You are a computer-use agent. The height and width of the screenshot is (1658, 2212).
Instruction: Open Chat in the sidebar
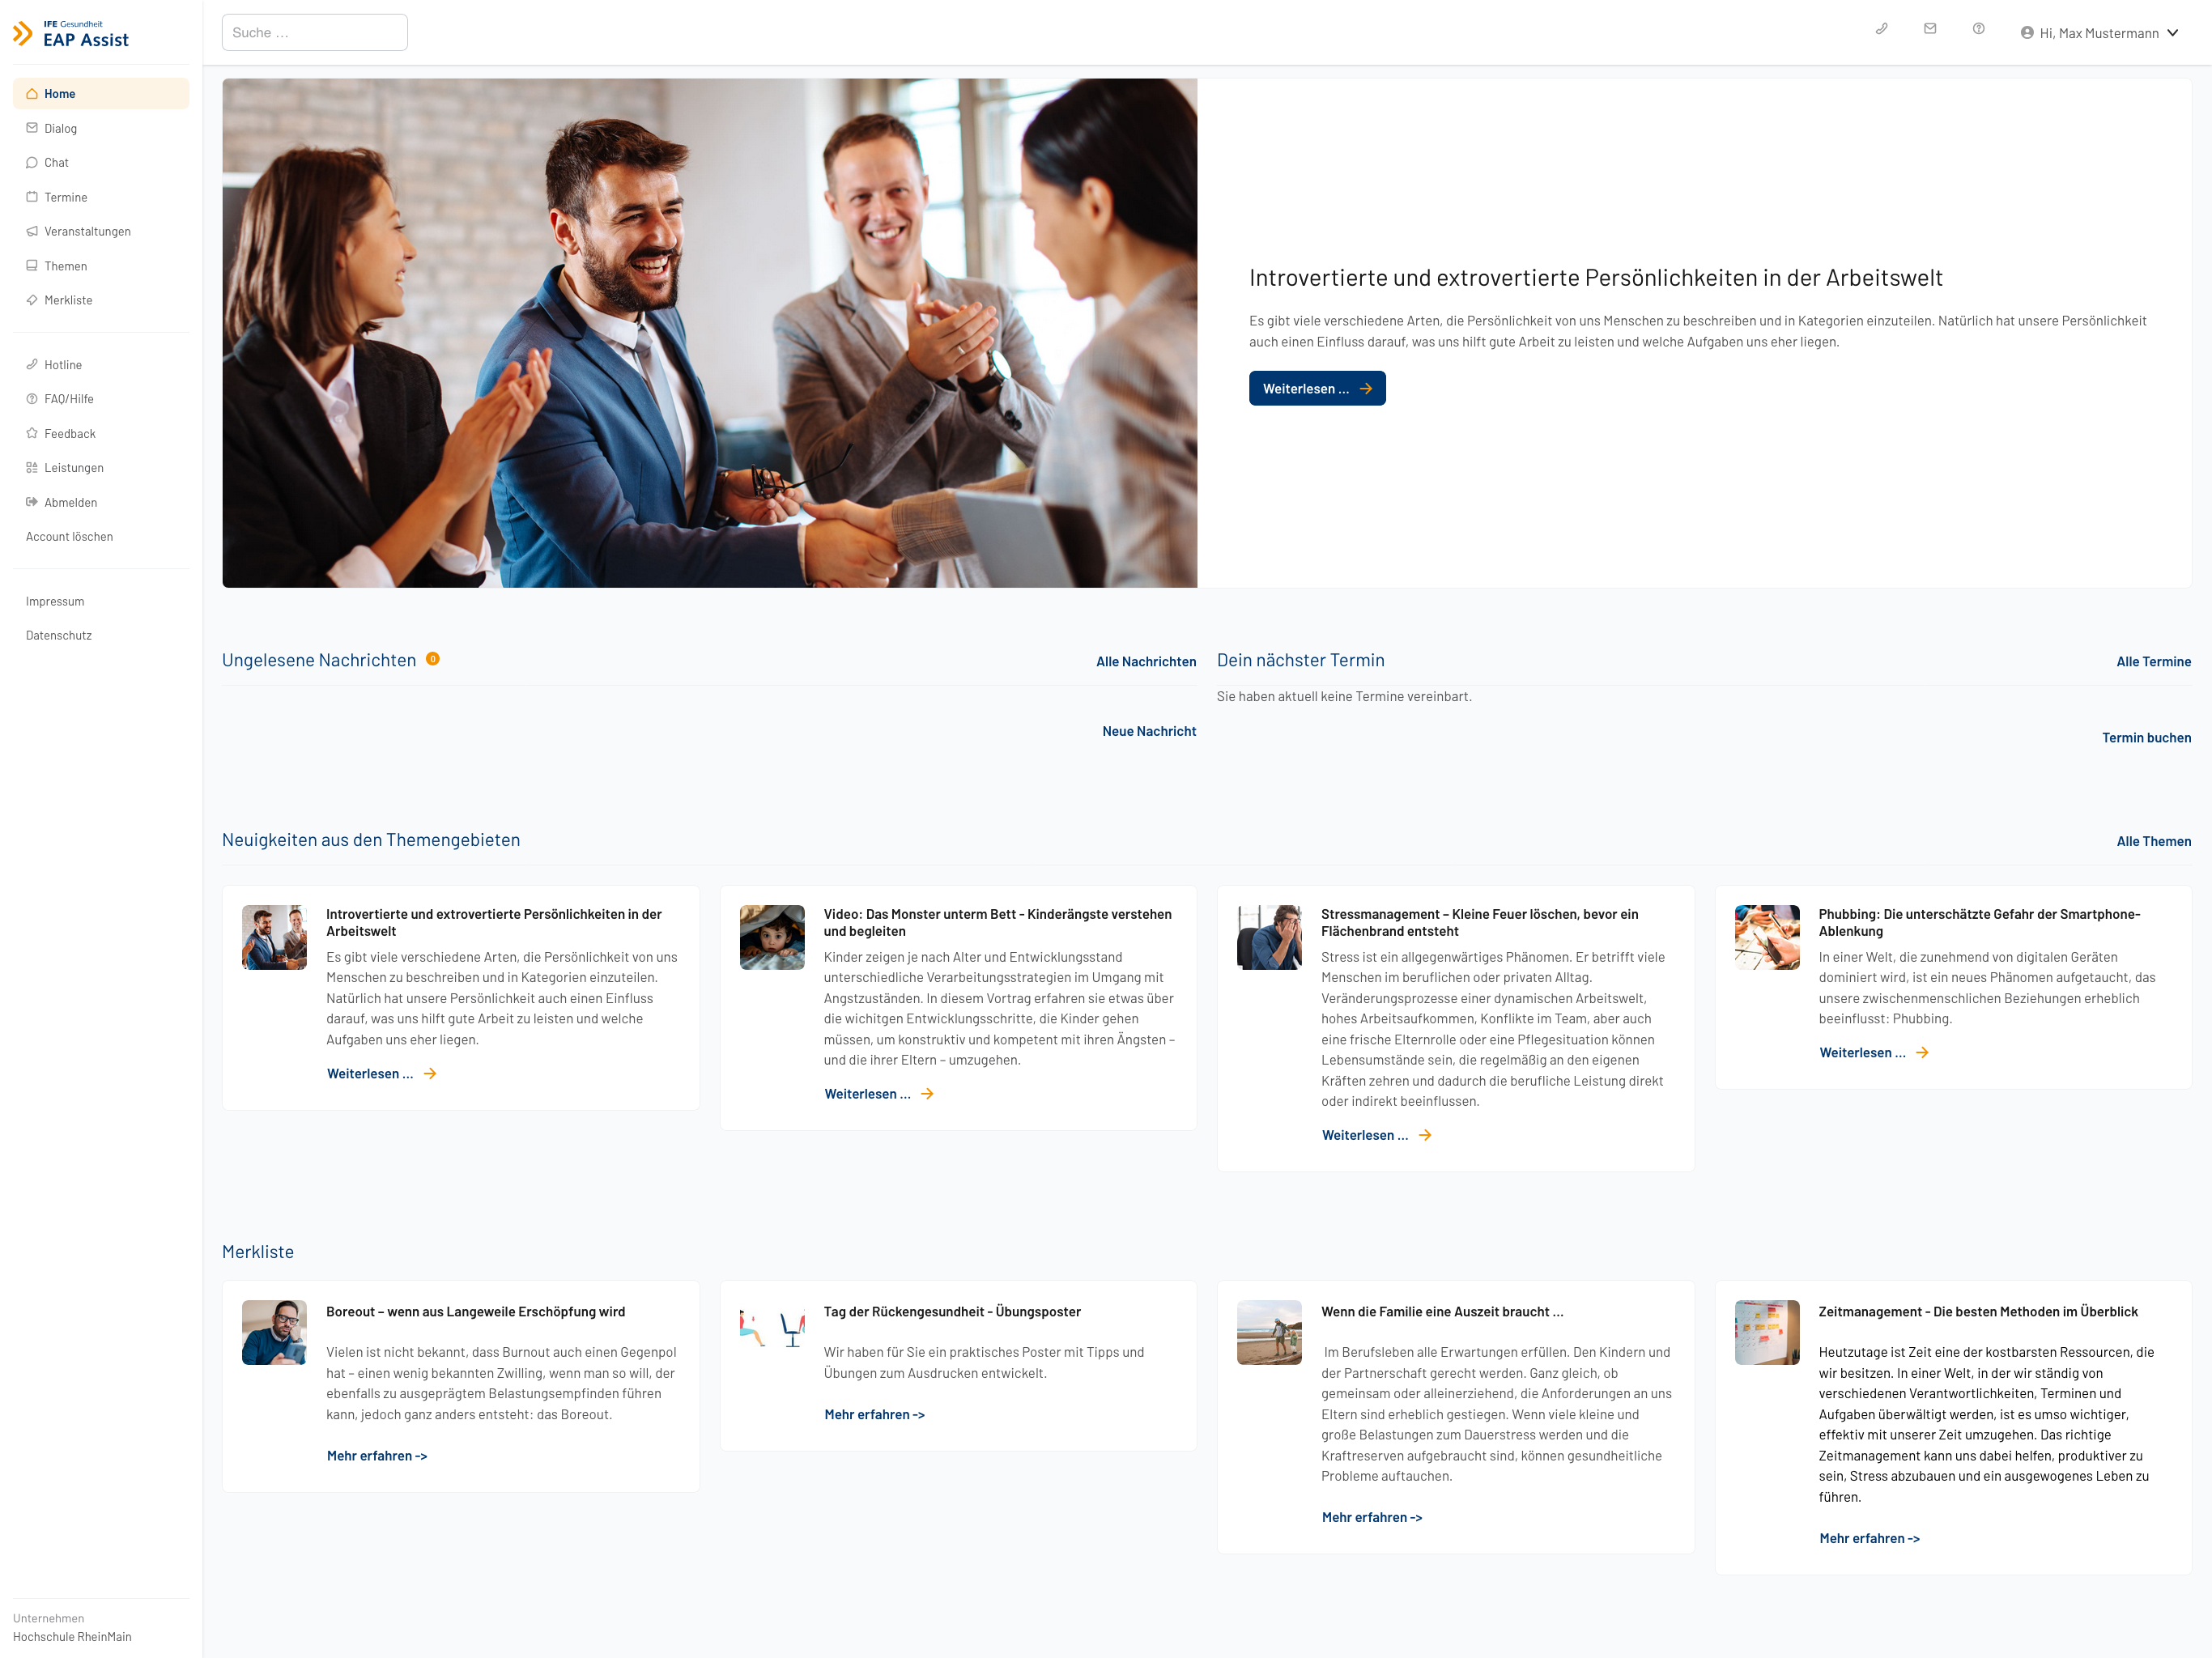point(101,162)
